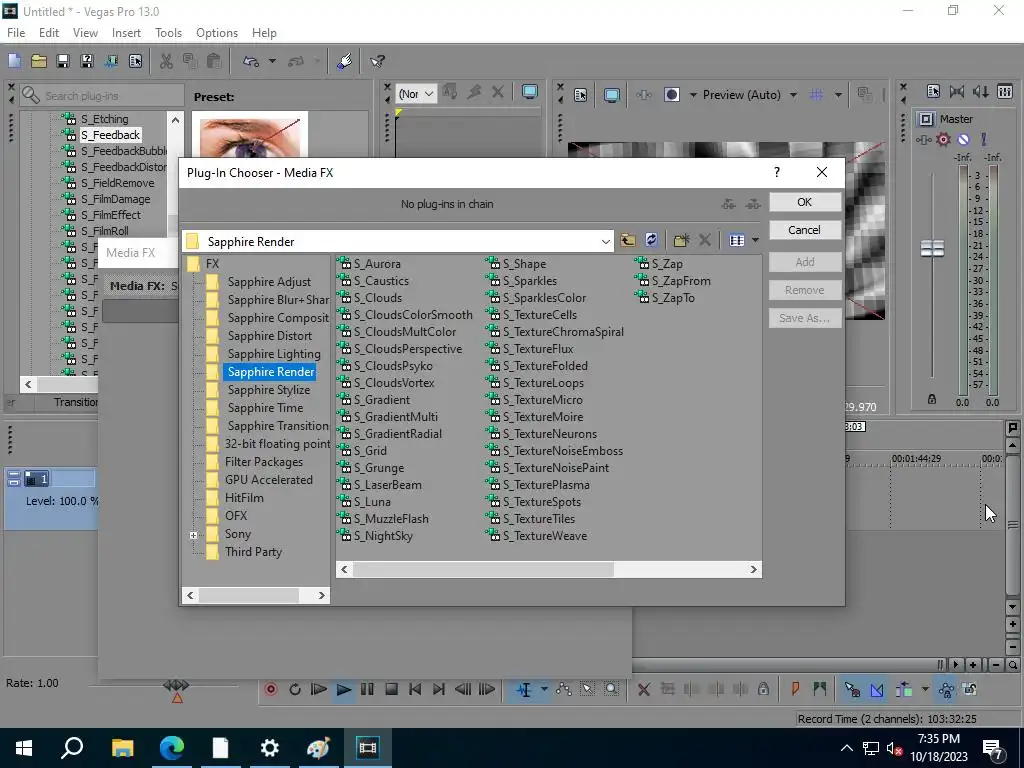Viewport: 1024px width, 768px height.
Task: Click the Refresh icon in Plug-In Chooser
Action: [651, 240]
